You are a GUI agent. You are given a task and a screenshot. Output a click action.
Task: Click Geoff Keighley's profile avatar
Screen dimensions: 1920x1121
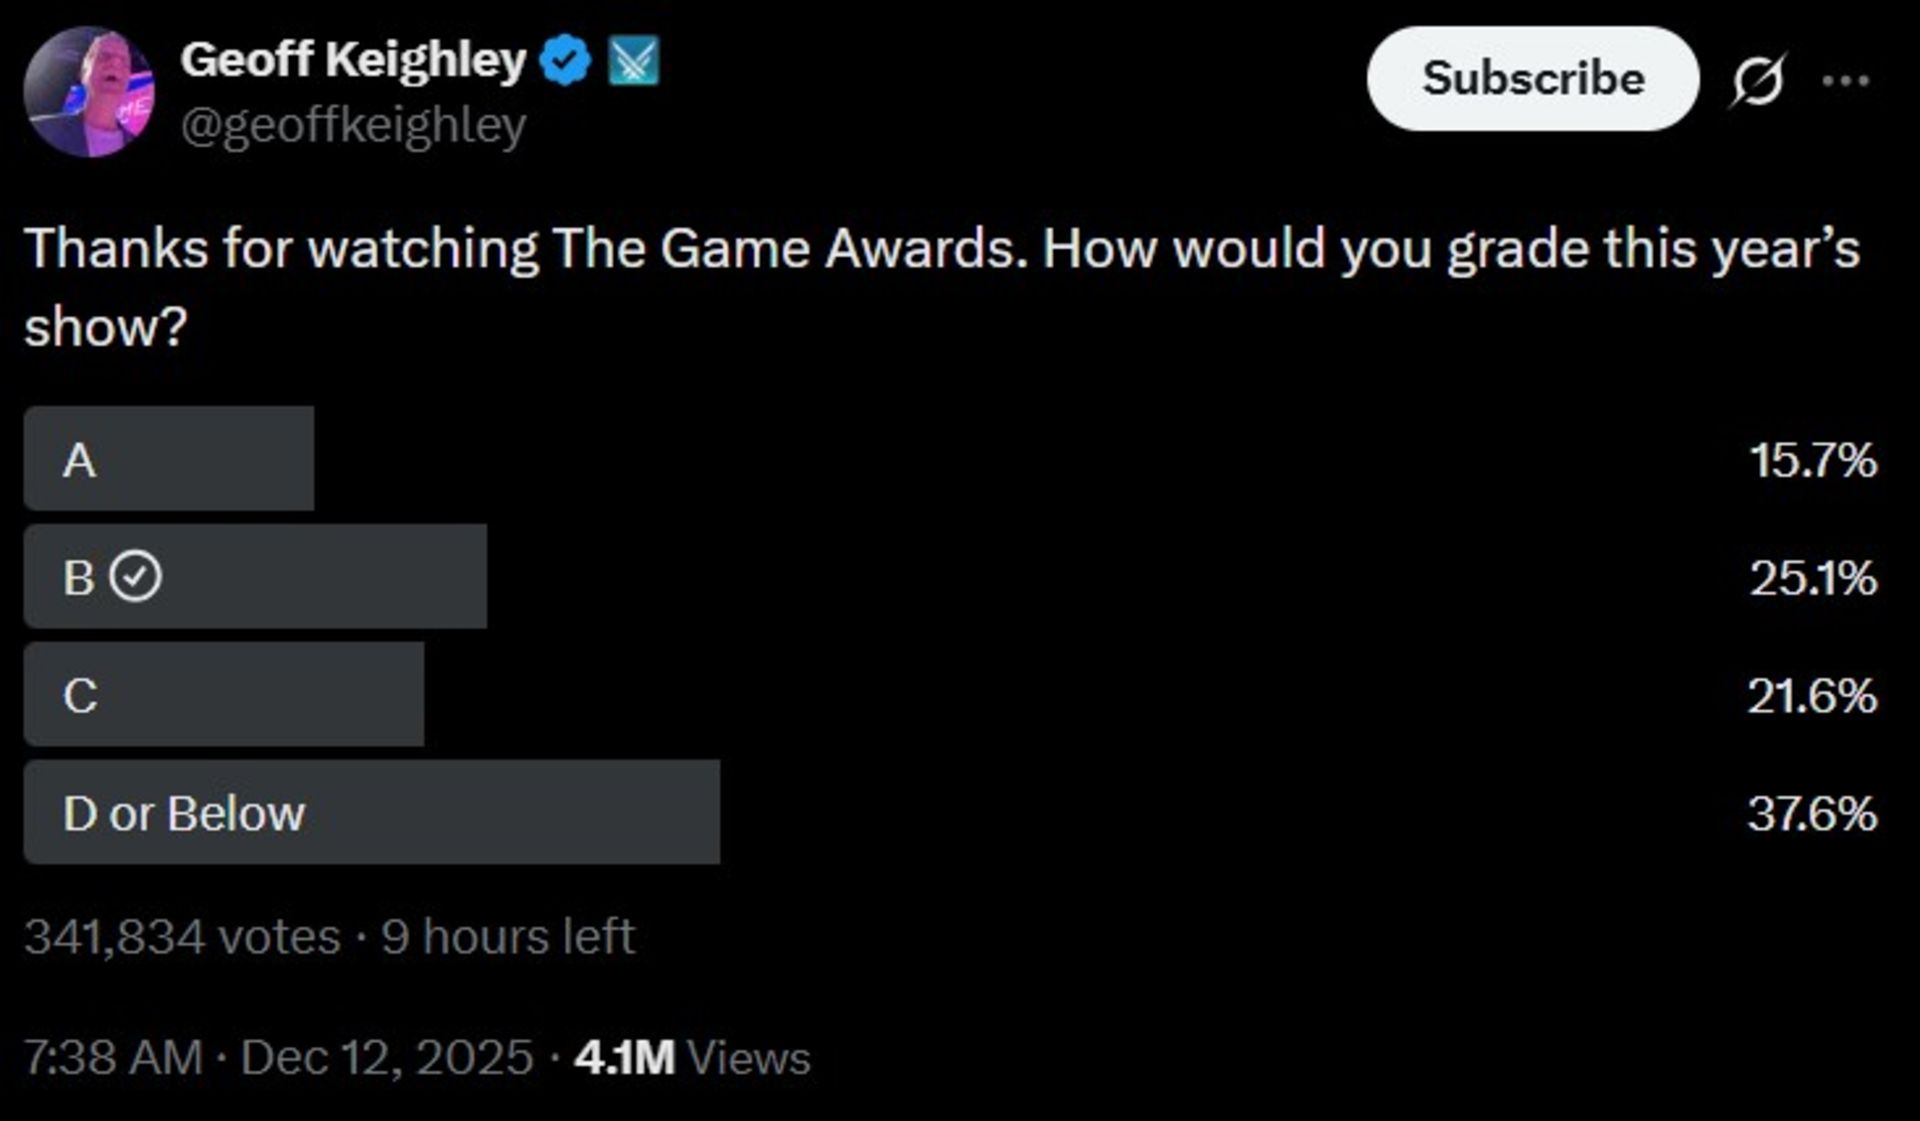tap(89, 92)
